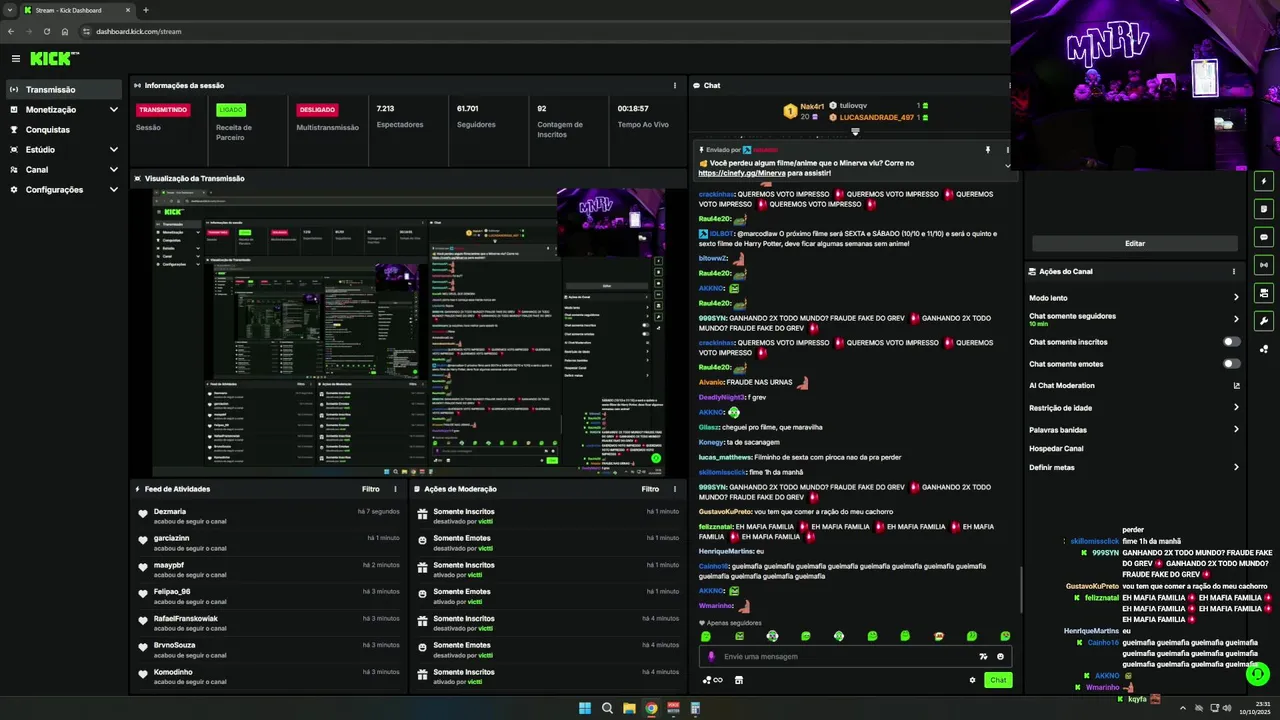Image resolution: width=1280 pixels, height=720 pixels.
Task: Open File Explorer from the taskbar
Action: pos(629,708)
